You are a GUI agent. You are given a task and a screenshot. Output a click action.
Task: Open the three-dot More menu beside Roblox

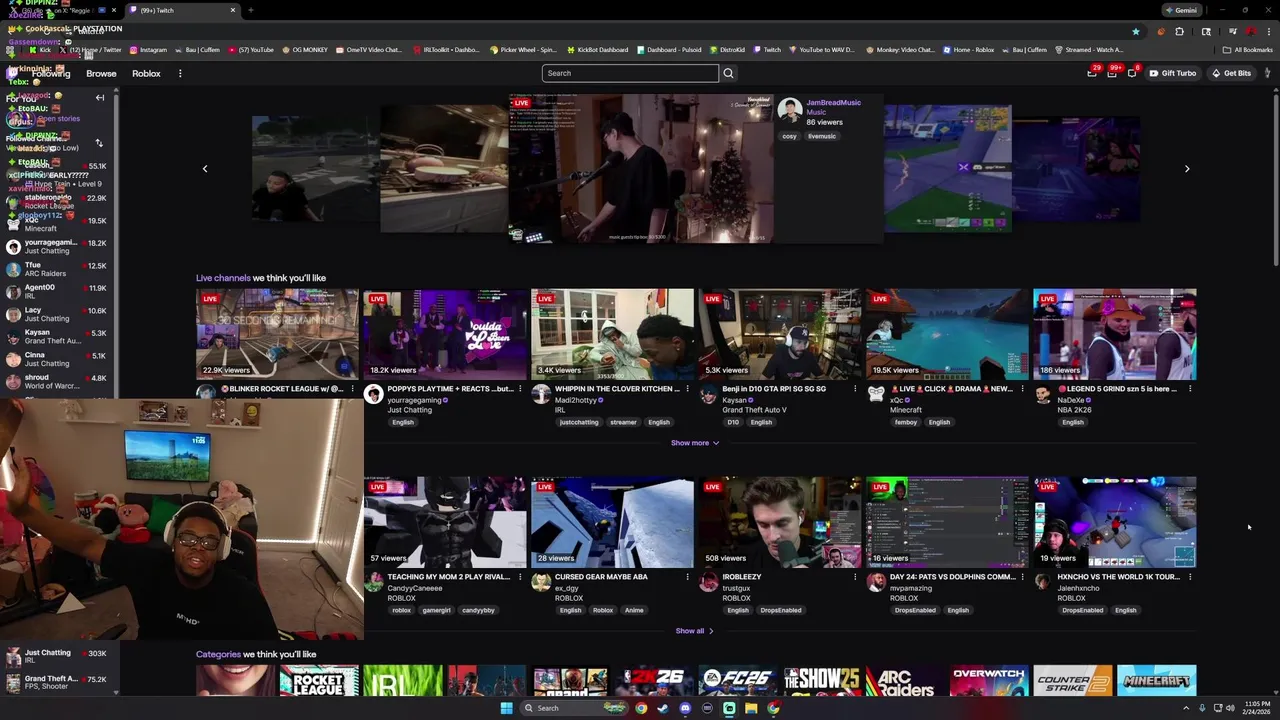tap(180, 73)
